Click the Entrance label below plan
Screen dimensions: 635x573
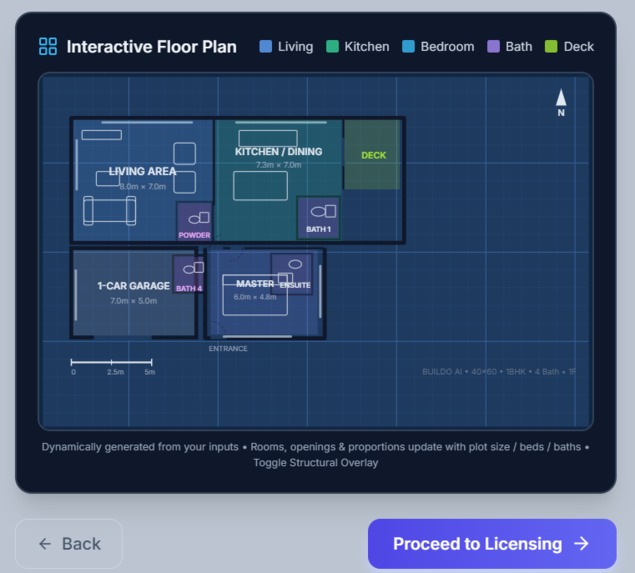[228, 348]
